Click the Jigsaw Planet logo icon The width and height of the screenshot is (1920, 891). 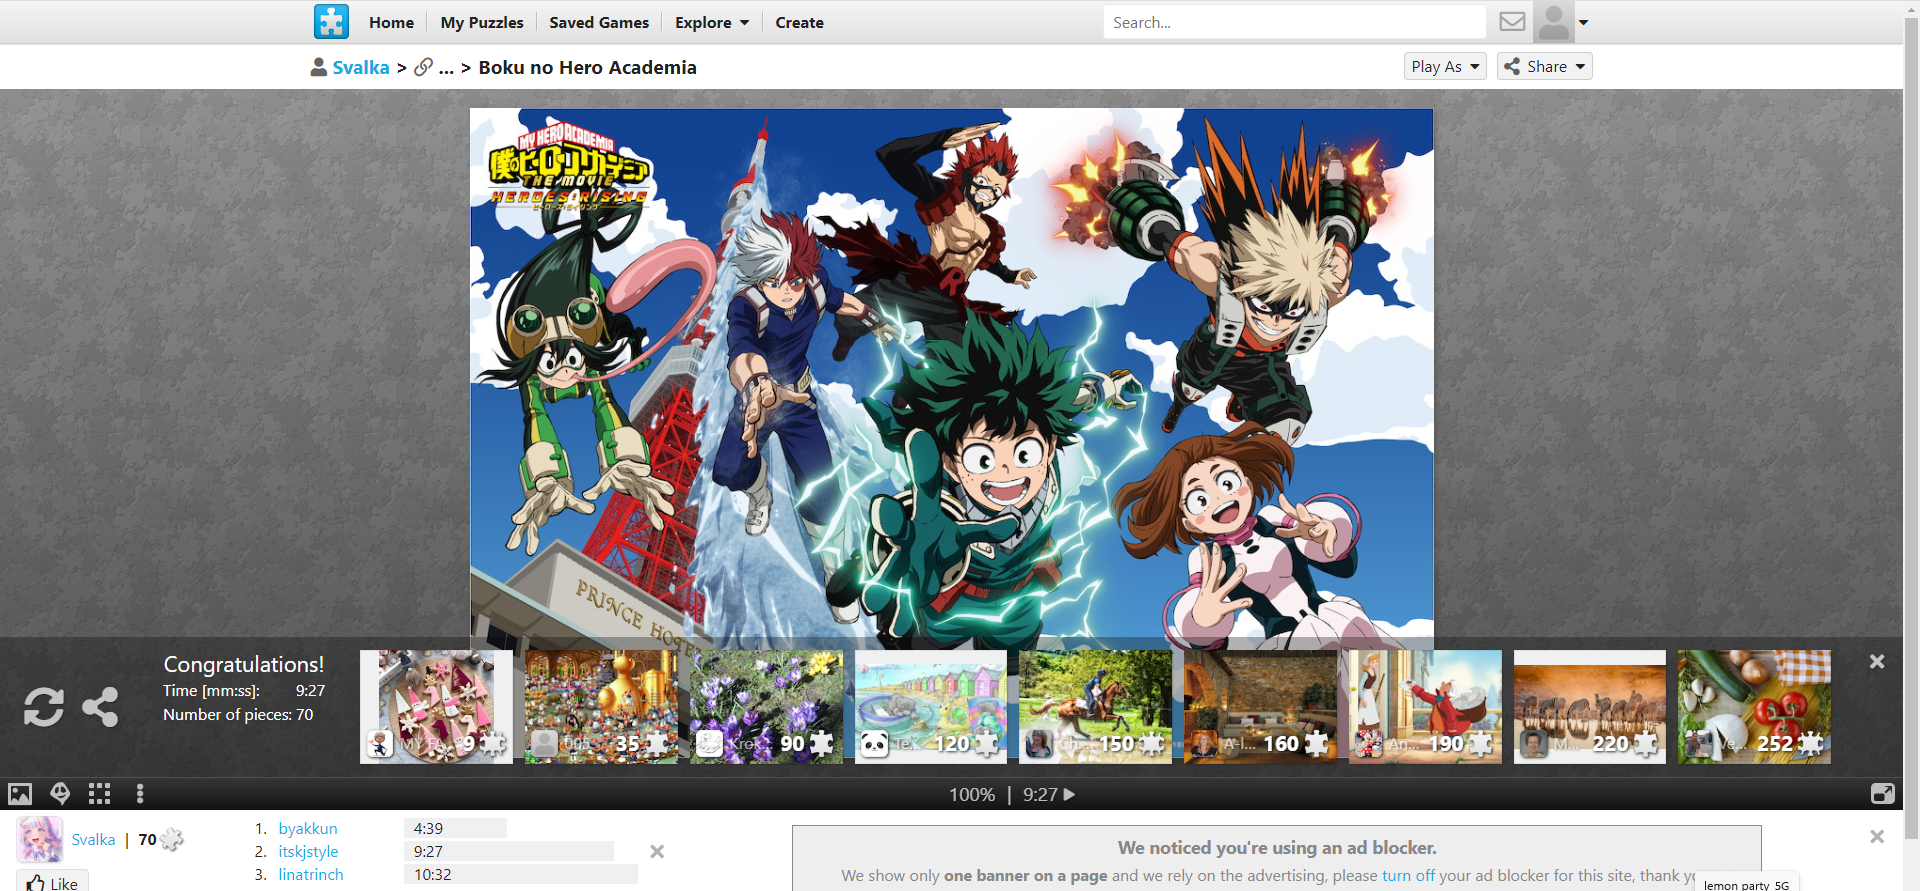[x=331, y=22]
